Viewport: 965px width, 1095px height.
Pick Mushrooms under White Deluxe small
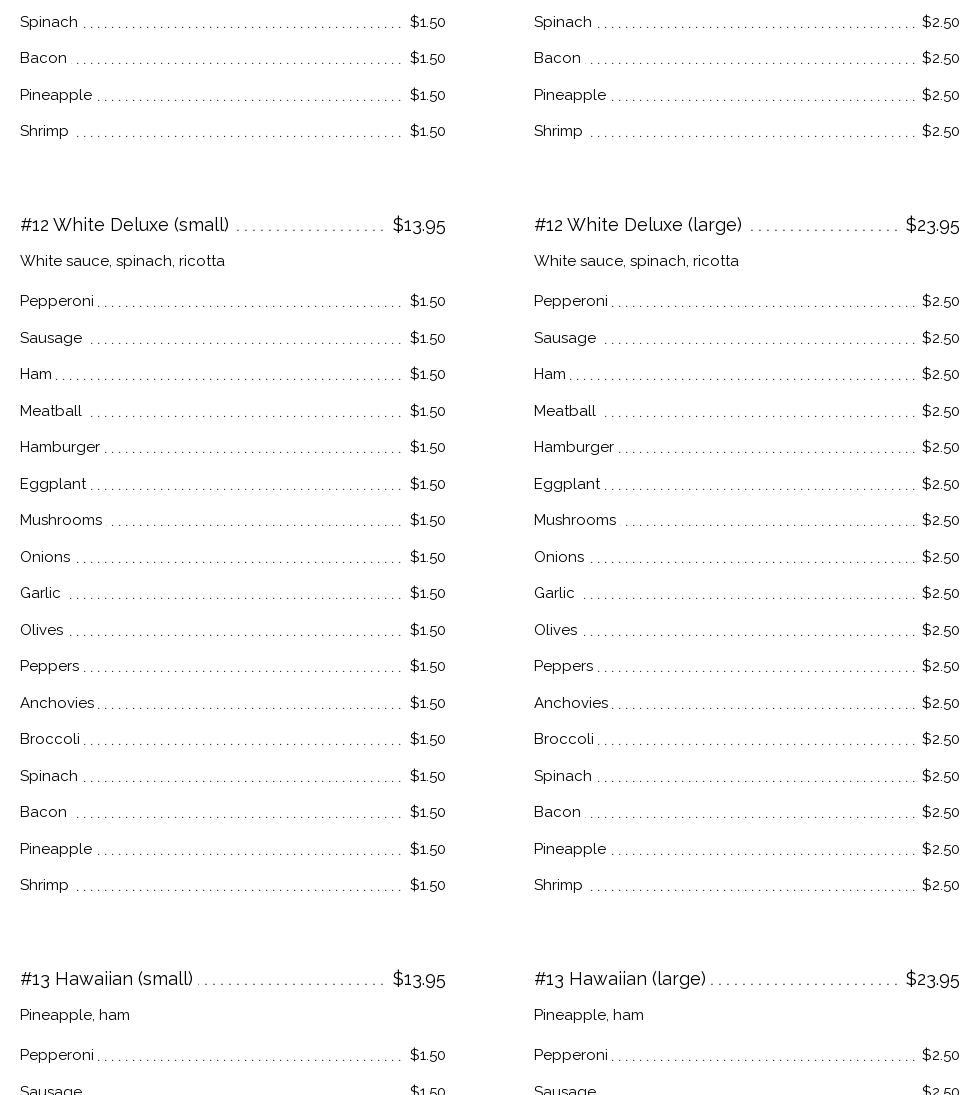[61, 520]
